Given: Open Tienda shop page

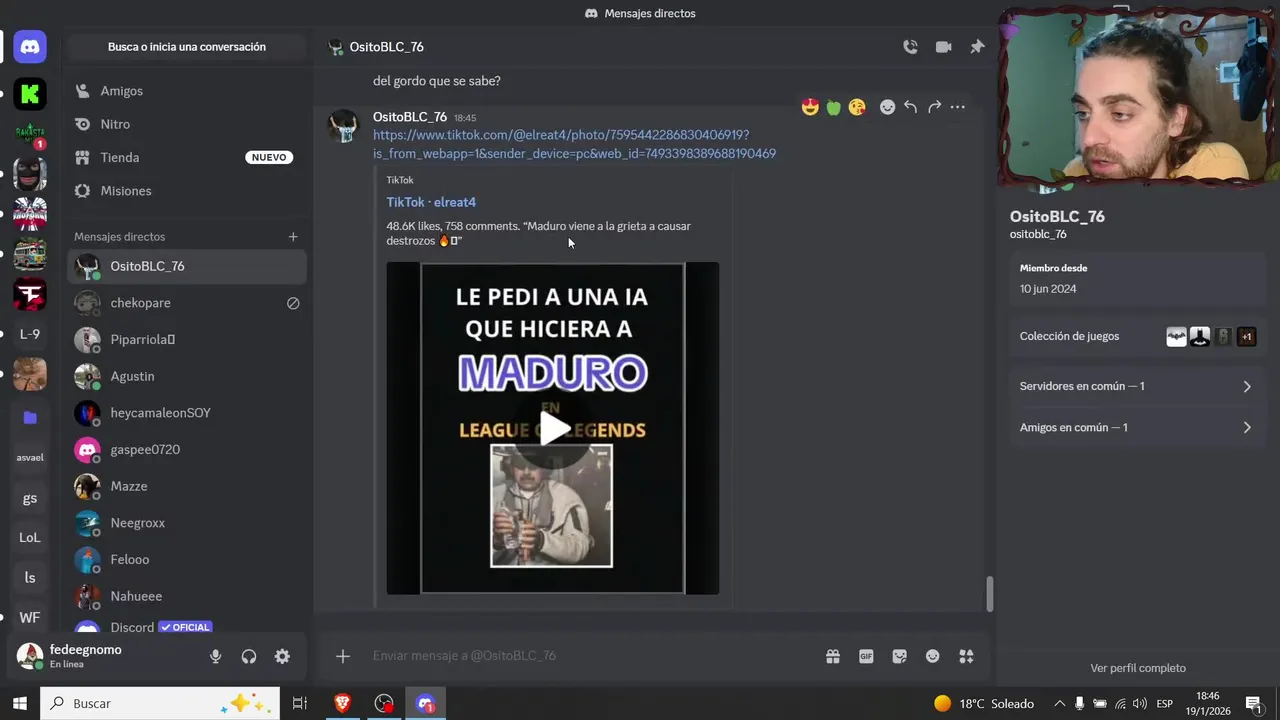Looking at the screenshot, I should point(187,157).
